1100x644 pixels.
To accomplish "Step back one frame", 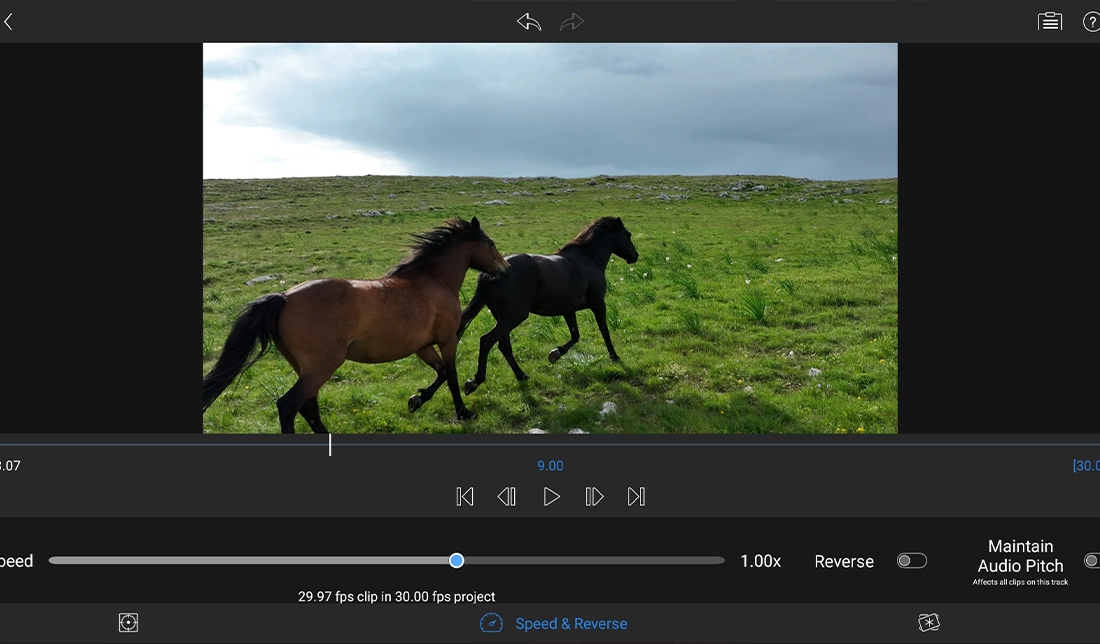I will click(507, 497).
